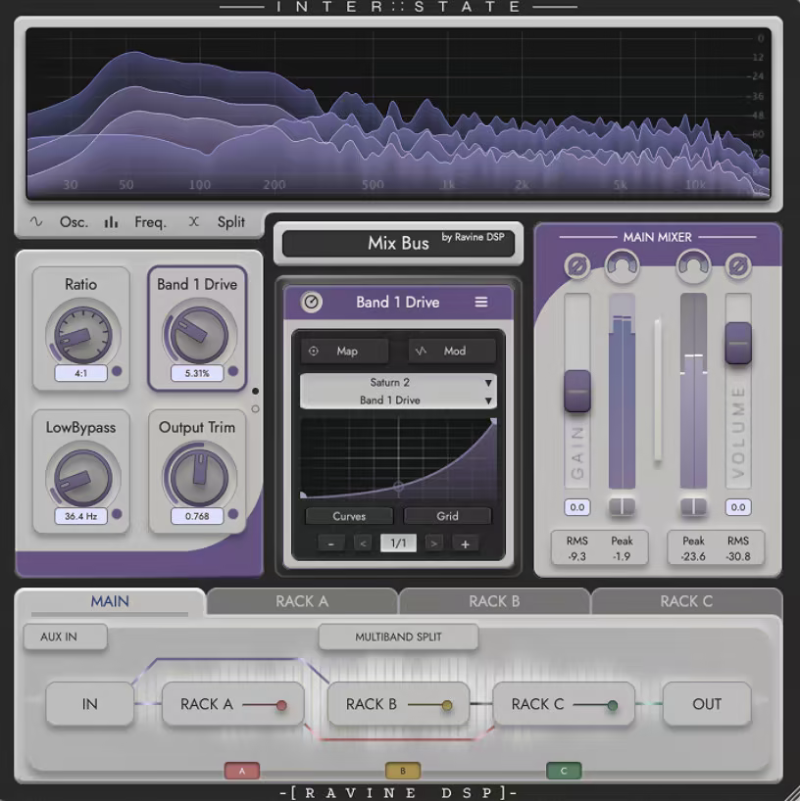Screen dimensions: 800x801
Task: Click the output headphones monitor icon
Action: 693,266
